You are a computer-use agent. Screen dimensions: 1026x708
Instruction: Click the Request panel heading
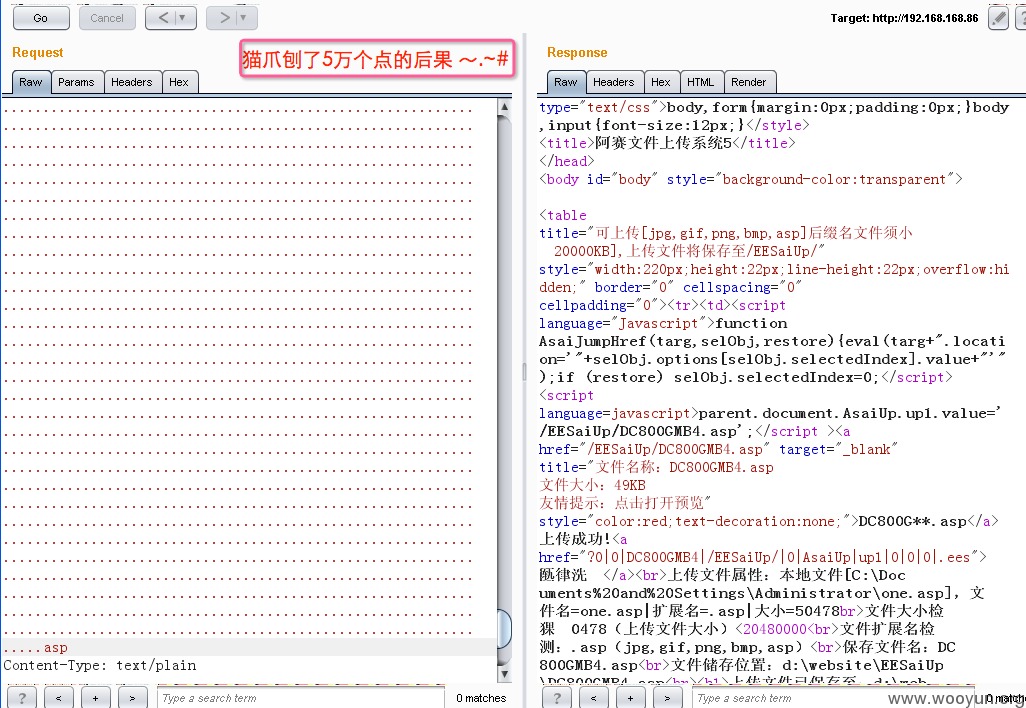(x=37, y=52)
